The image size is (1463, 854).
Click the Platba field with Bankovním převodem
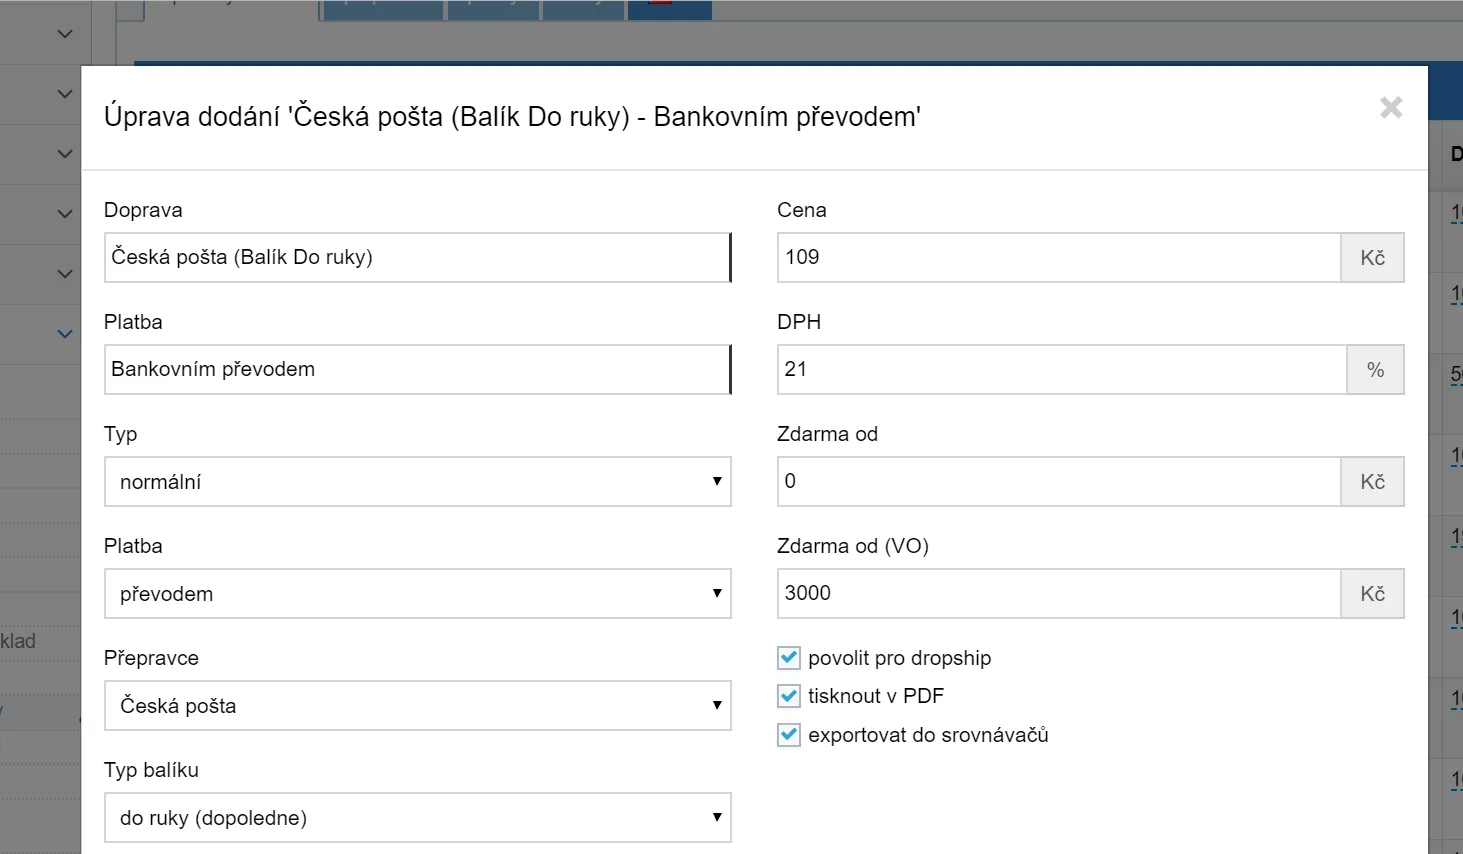(418, 370)
